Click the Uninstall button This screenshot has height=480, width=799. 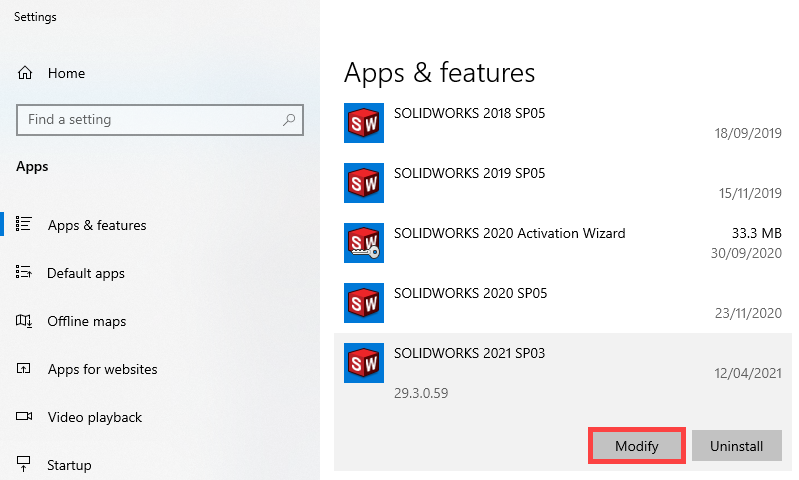pos(736,446)
